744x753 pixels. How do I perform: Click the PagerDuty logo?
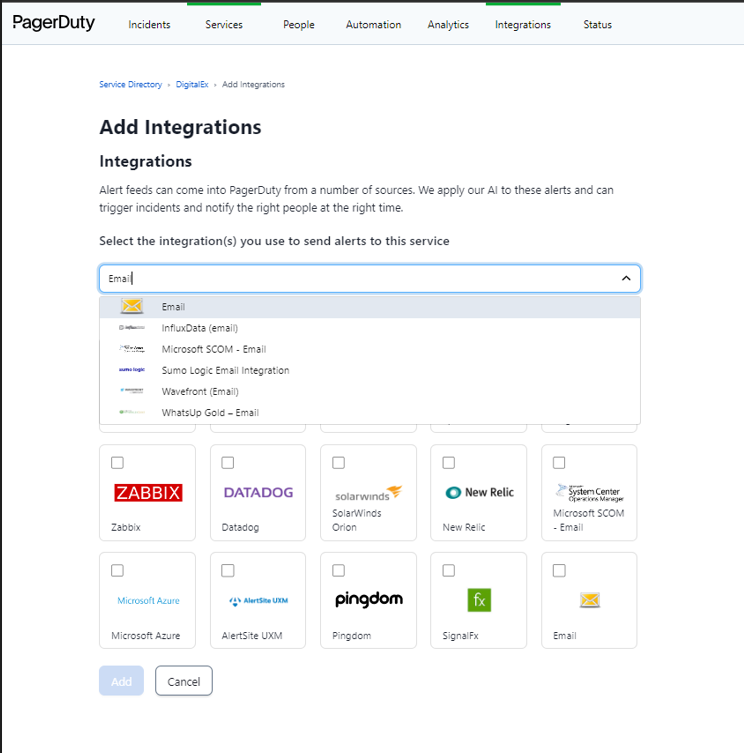pyautogui.click(x=54, y=23)
